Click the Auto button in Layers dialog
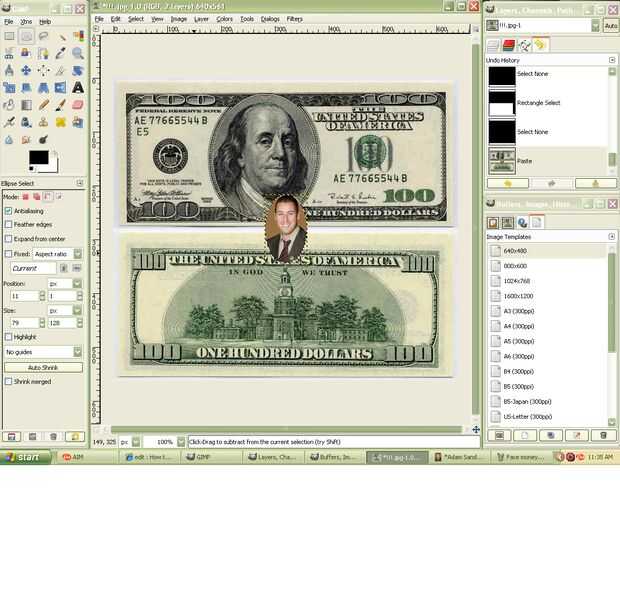Screen dimensions: 620x604 [611, 26]
